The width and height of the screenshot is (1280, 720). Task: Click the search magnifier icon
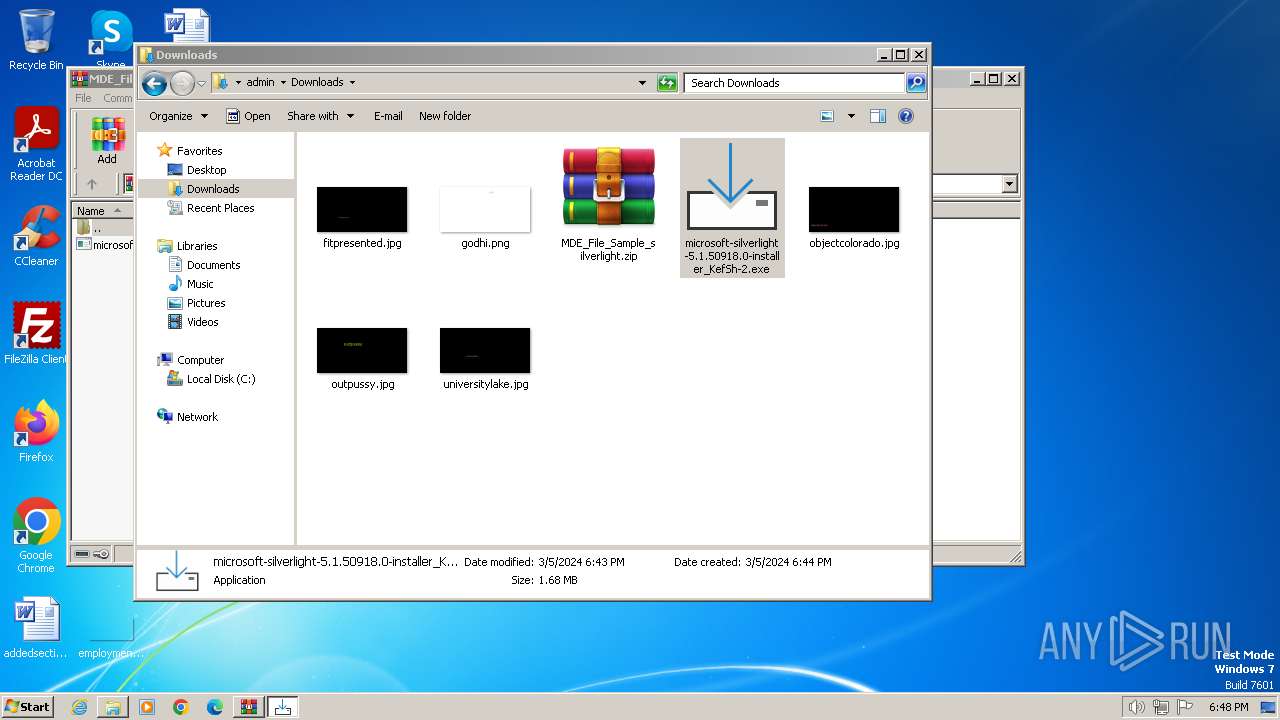pyautogui.click(x=916, y=83)
